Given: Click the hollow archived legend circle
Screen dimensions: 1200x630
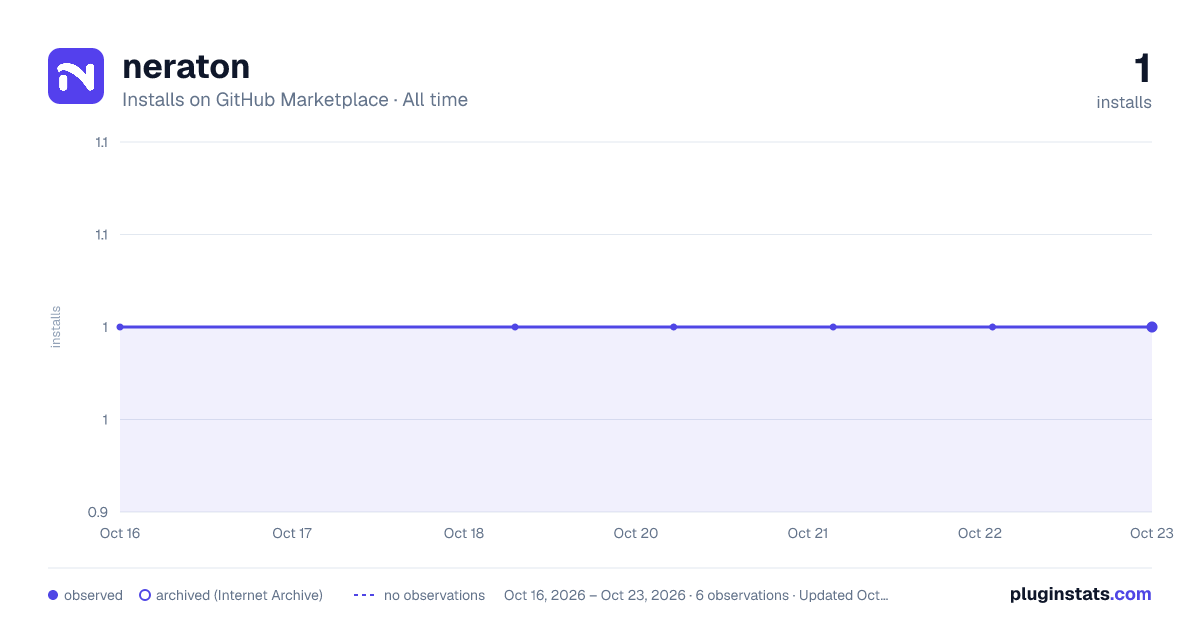Looking at the screenshot, I should pos(145,595).
